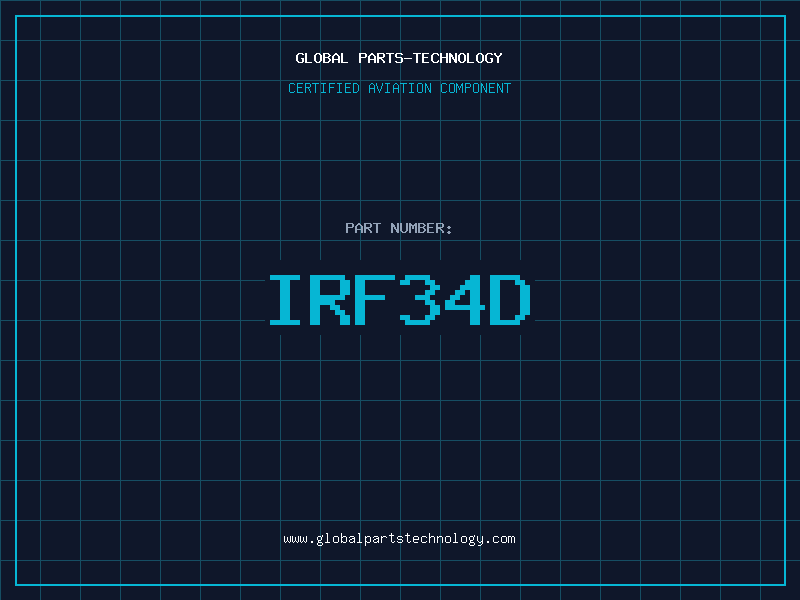Viewport: 800px width, 600px height.
Task: Click the word AVIATION in the subtitle
Action: click(x=400, y=88)
